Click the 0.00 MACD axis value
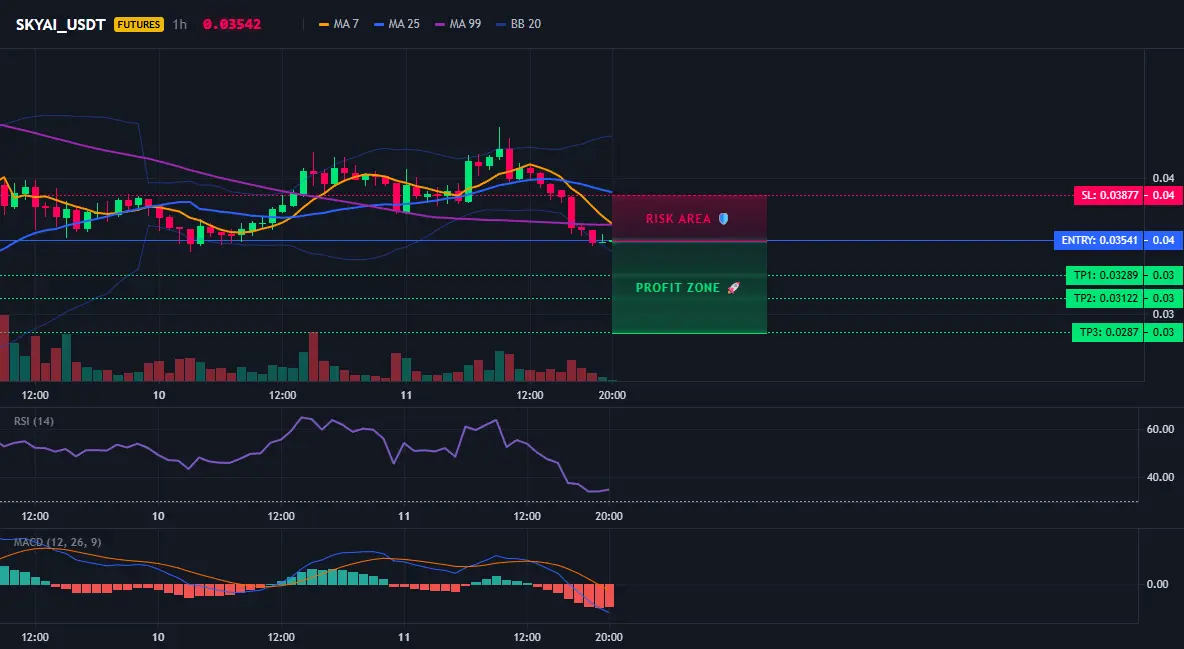Viewport: 1184px width, 649px height. pyautogui.click(x=1157, y=584)
